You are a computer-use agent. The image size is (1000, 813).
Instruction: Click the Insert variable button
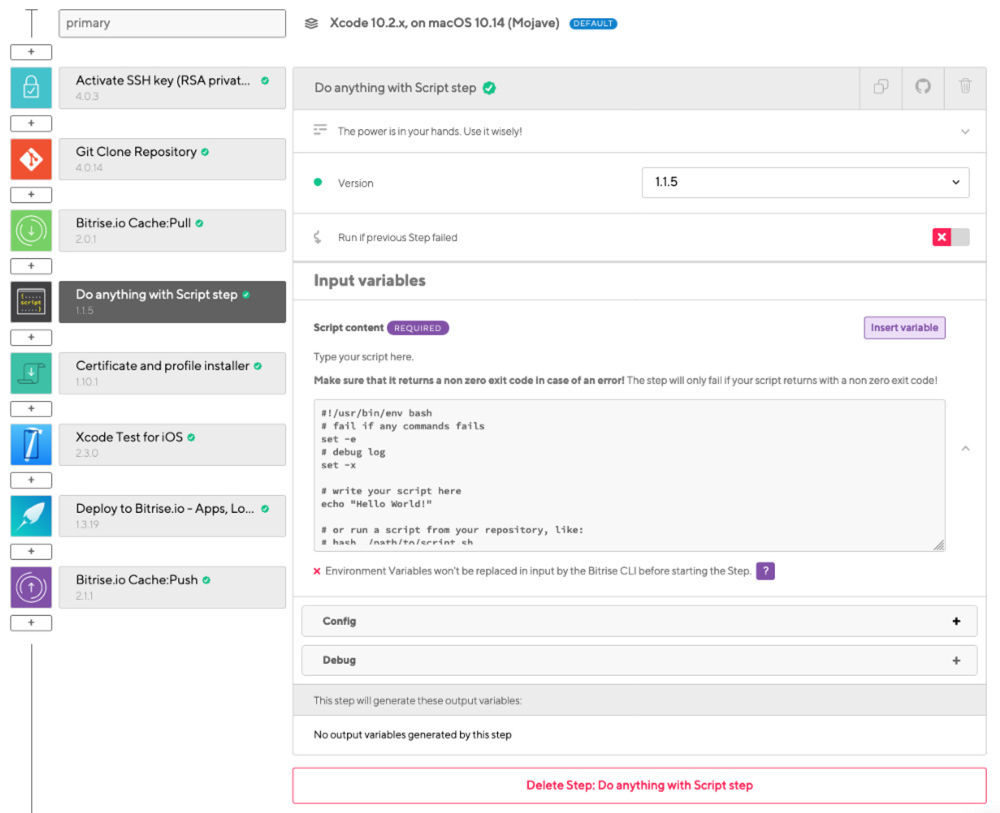pos(904,328)
